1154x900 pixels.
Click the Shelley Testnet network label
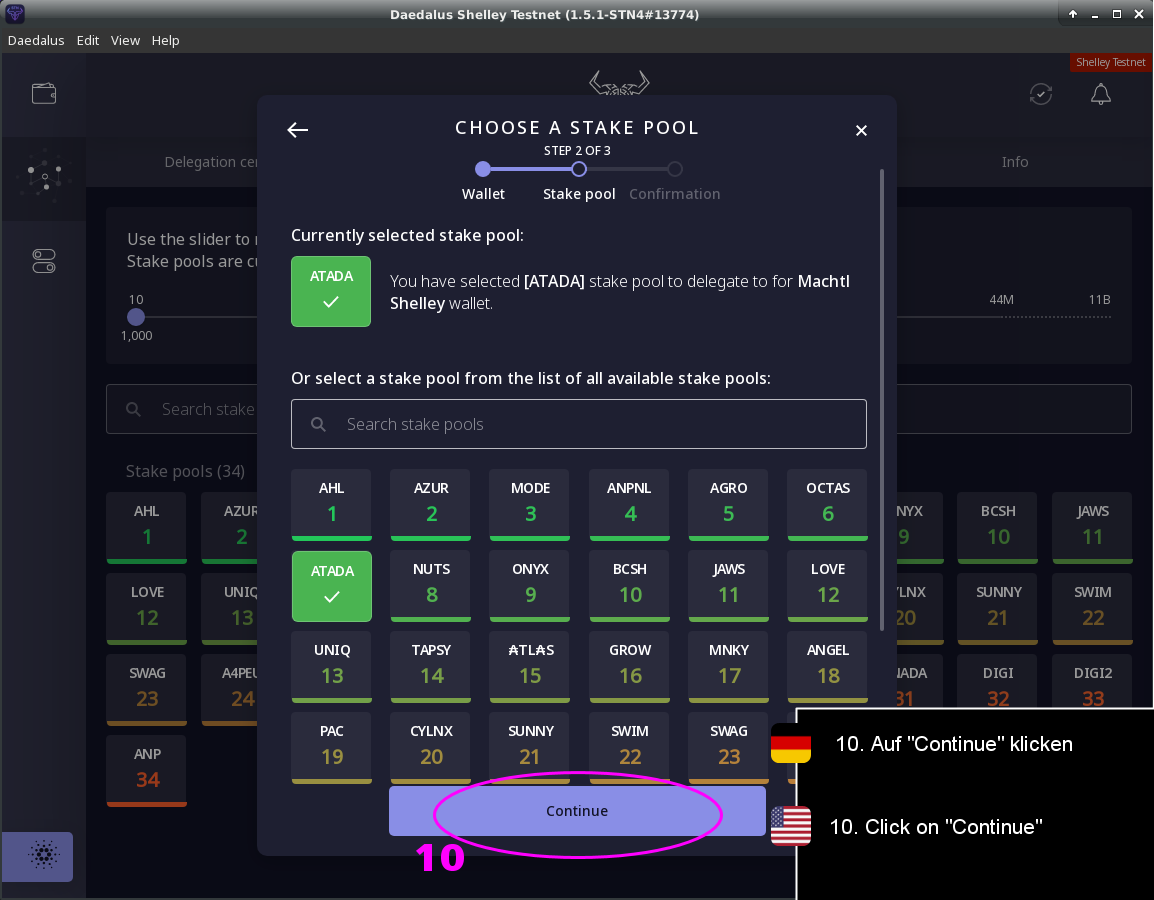point(1111,63)
